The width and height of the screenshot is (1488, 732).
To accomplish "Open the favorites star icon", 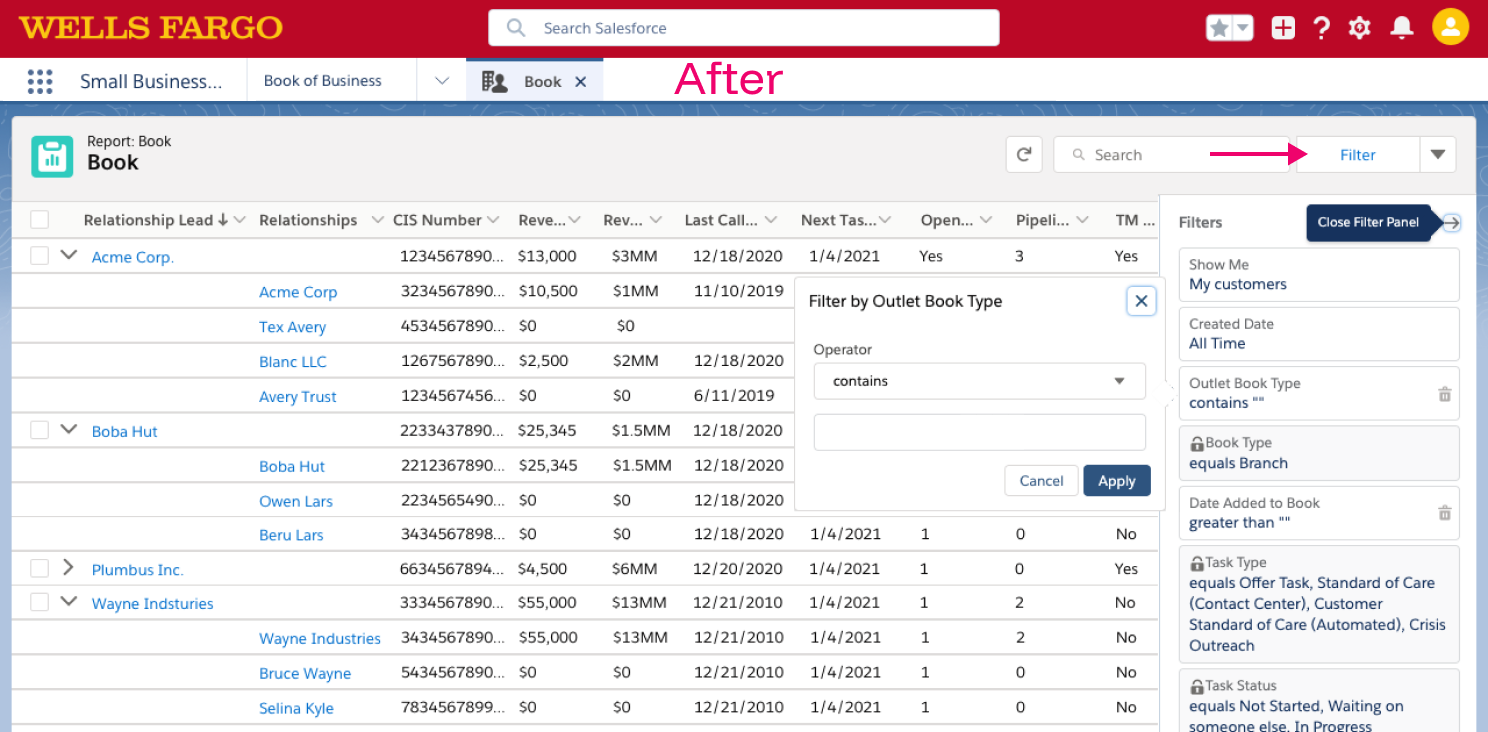I will [1219, 28].
